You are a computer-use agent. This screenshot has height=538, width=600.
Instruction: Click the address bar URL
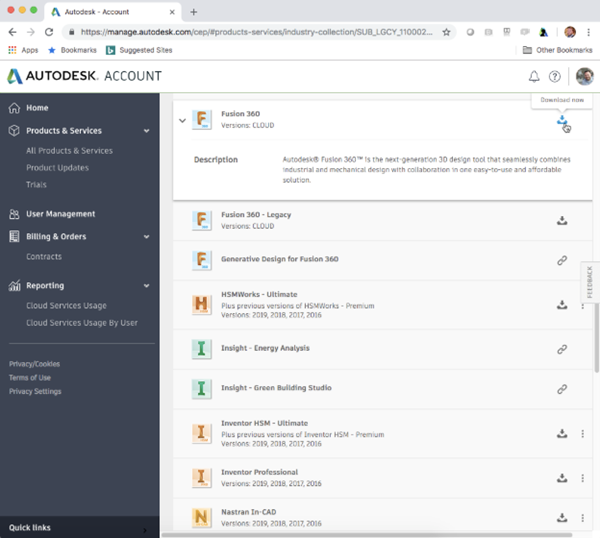click(256, 32)
